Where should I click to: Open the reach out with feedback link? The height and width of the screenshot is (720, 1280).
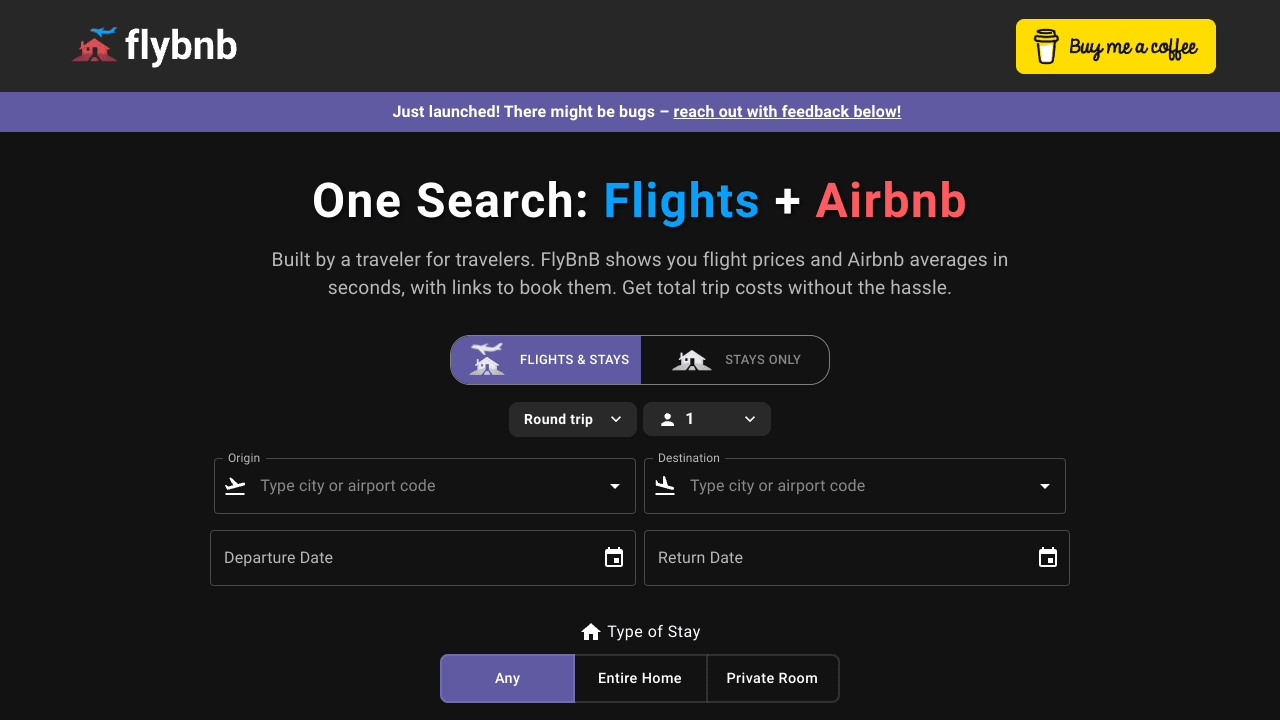pos(787,111)
